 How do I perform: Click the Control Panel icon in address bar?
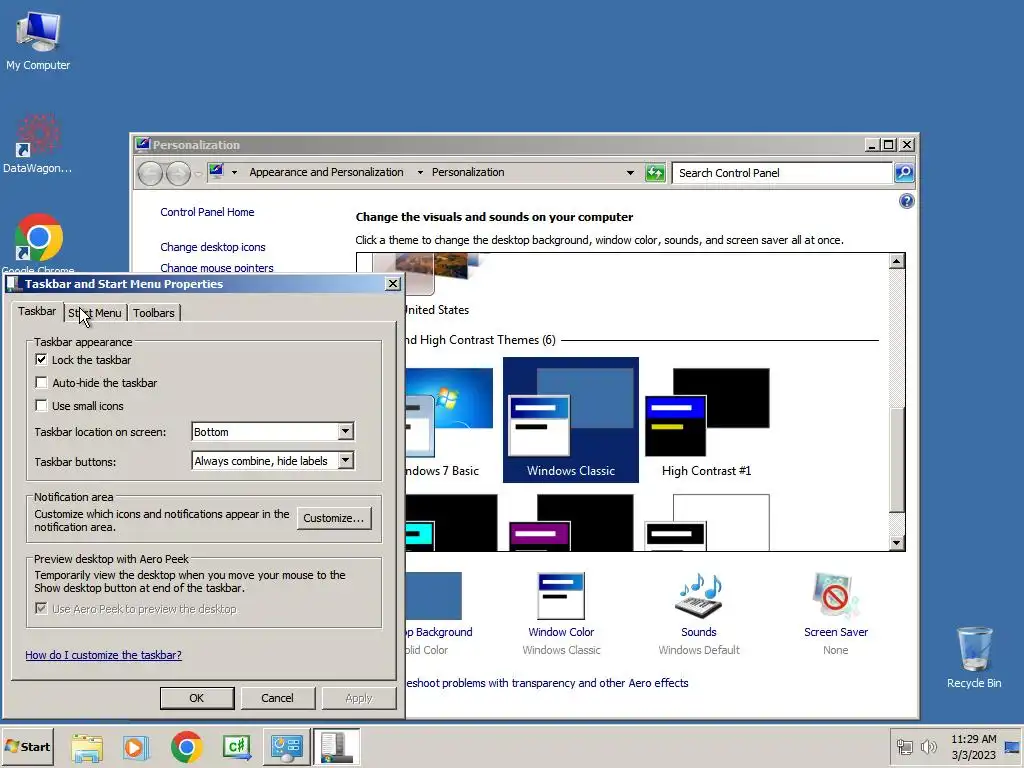pyautogui.click(x=216, y=172)
